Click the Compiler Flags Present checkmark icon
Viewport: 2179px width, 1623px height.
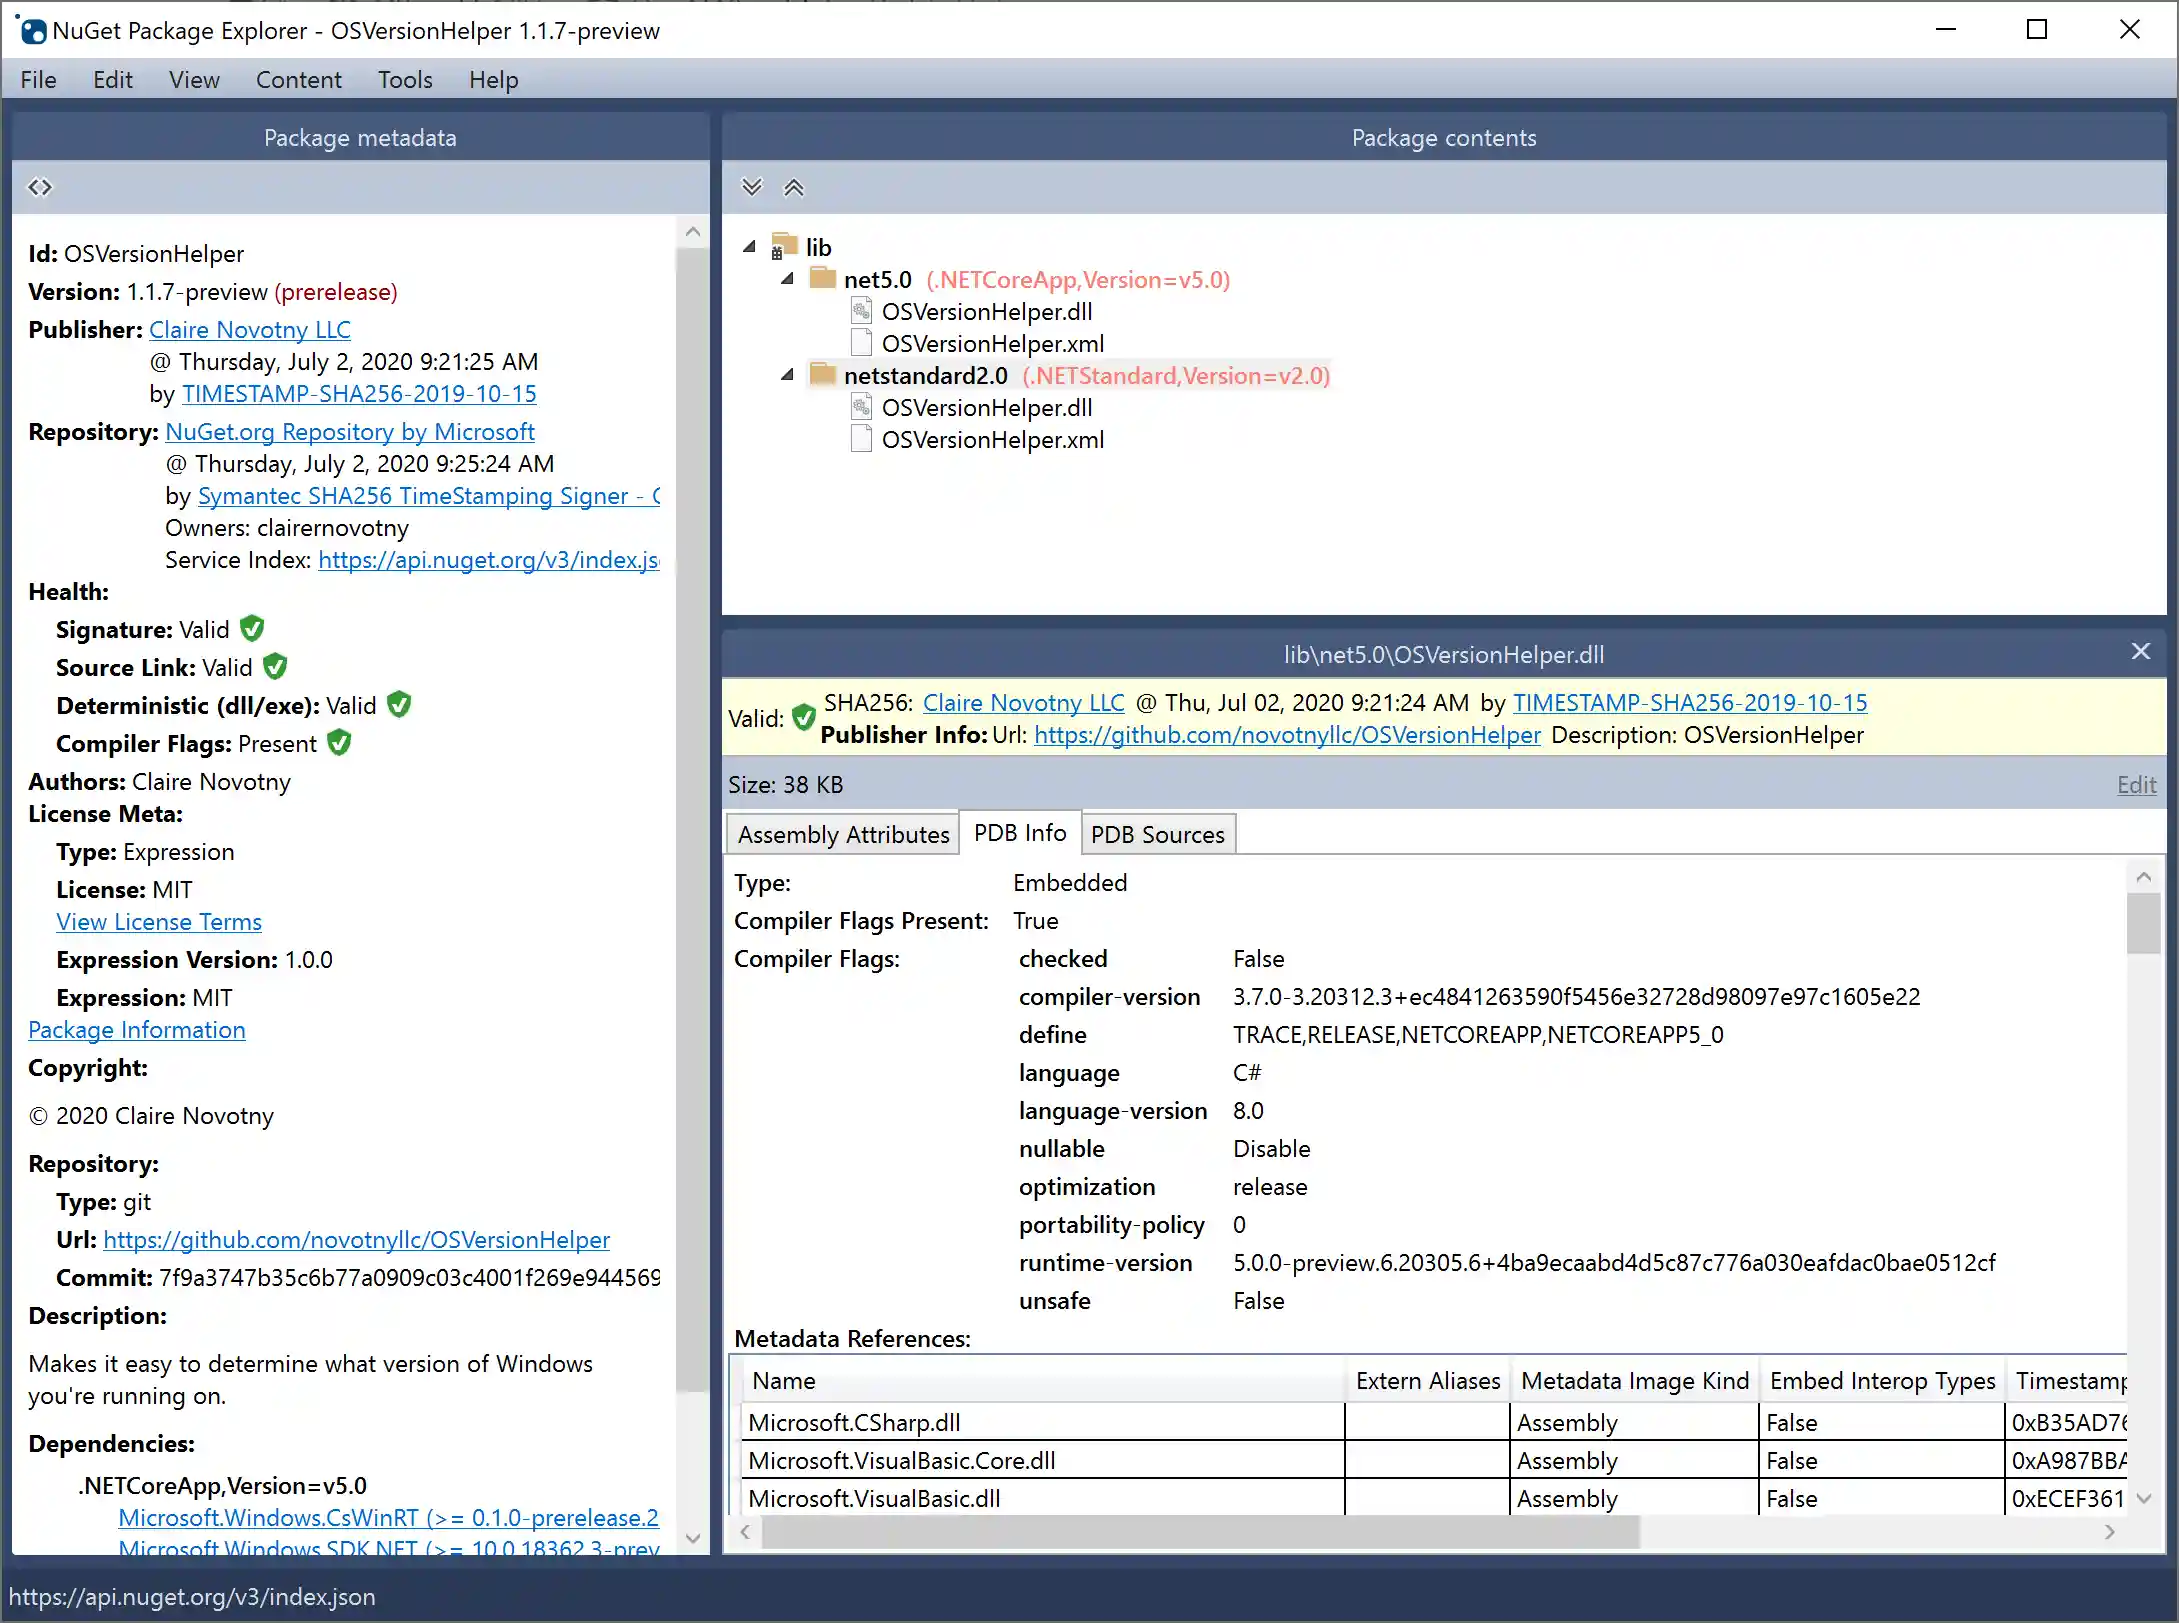tap(337, 743)
